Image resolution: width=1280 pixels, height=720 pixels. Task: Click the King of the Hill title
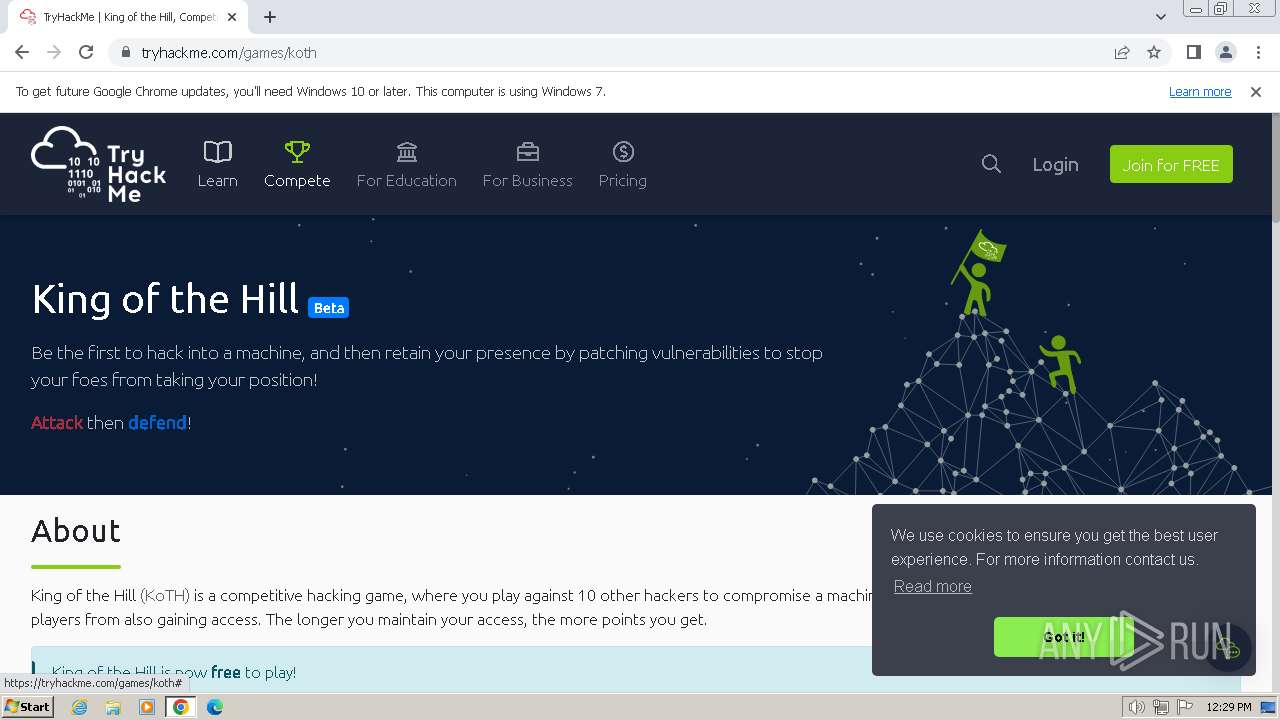[165, 299]
